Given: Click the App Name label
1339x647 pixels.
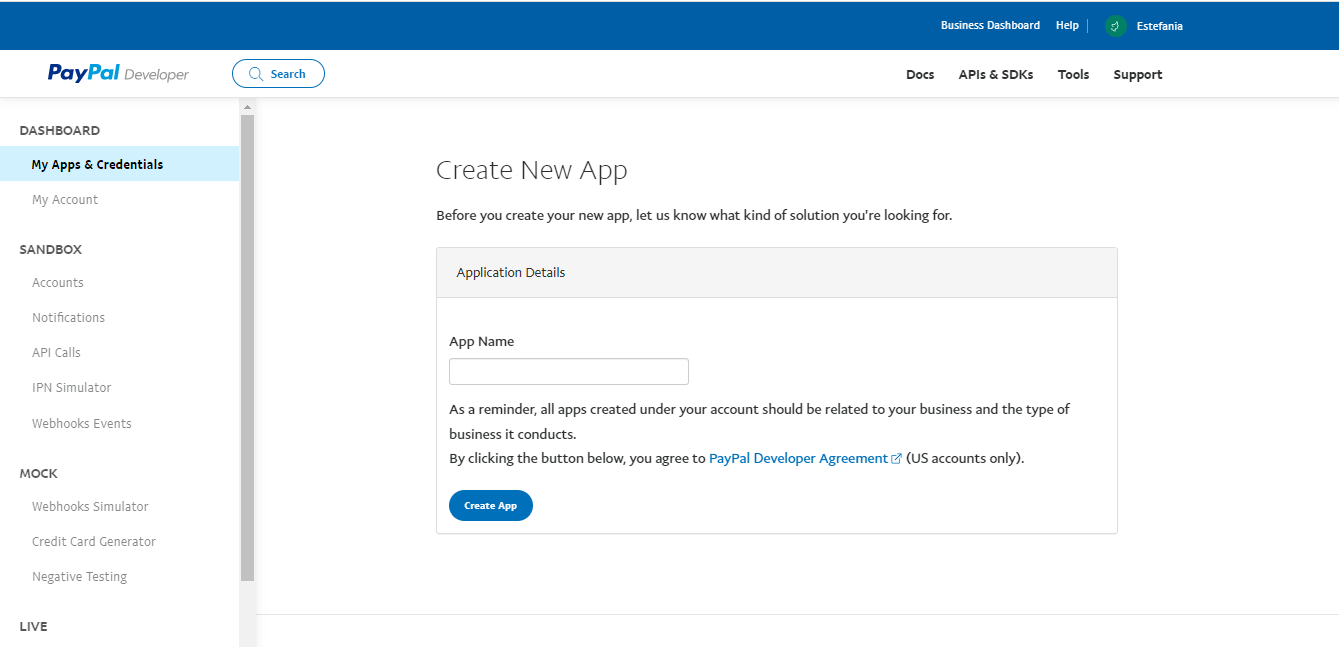Looking at the screenshot, I should [482, 342].
